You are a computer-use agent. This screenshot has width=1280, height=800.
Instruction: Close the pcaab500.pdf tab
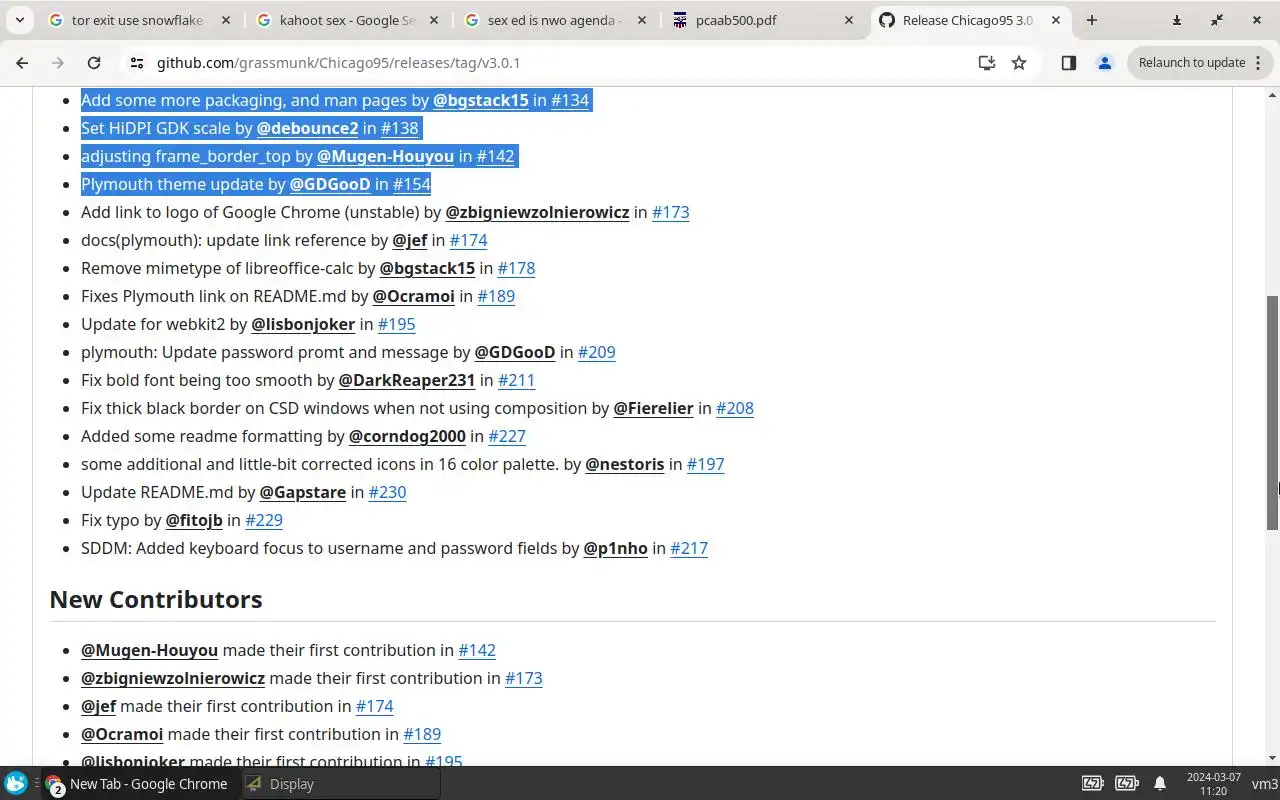click(848, 20)
